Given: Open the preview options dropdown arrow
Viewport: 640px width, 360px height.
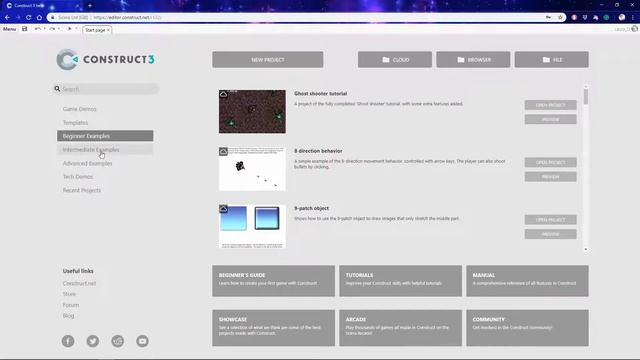Looking at the screenshot, I should (x=76, y=29).
